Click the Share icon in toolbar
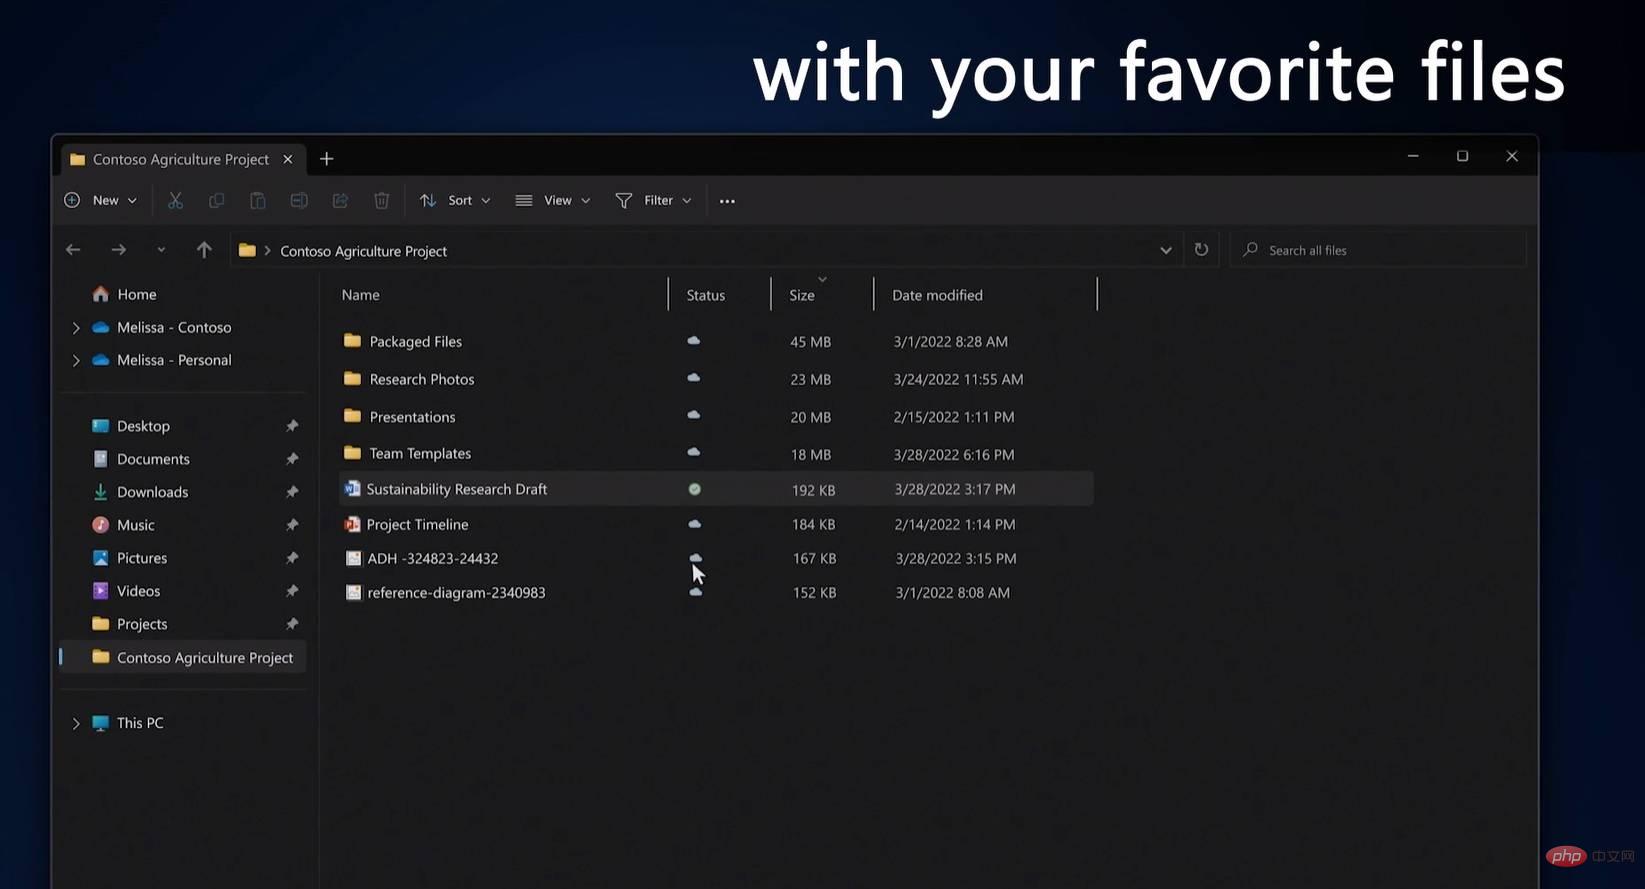This screenshot has height=889, width=1645. coord(340,201)
